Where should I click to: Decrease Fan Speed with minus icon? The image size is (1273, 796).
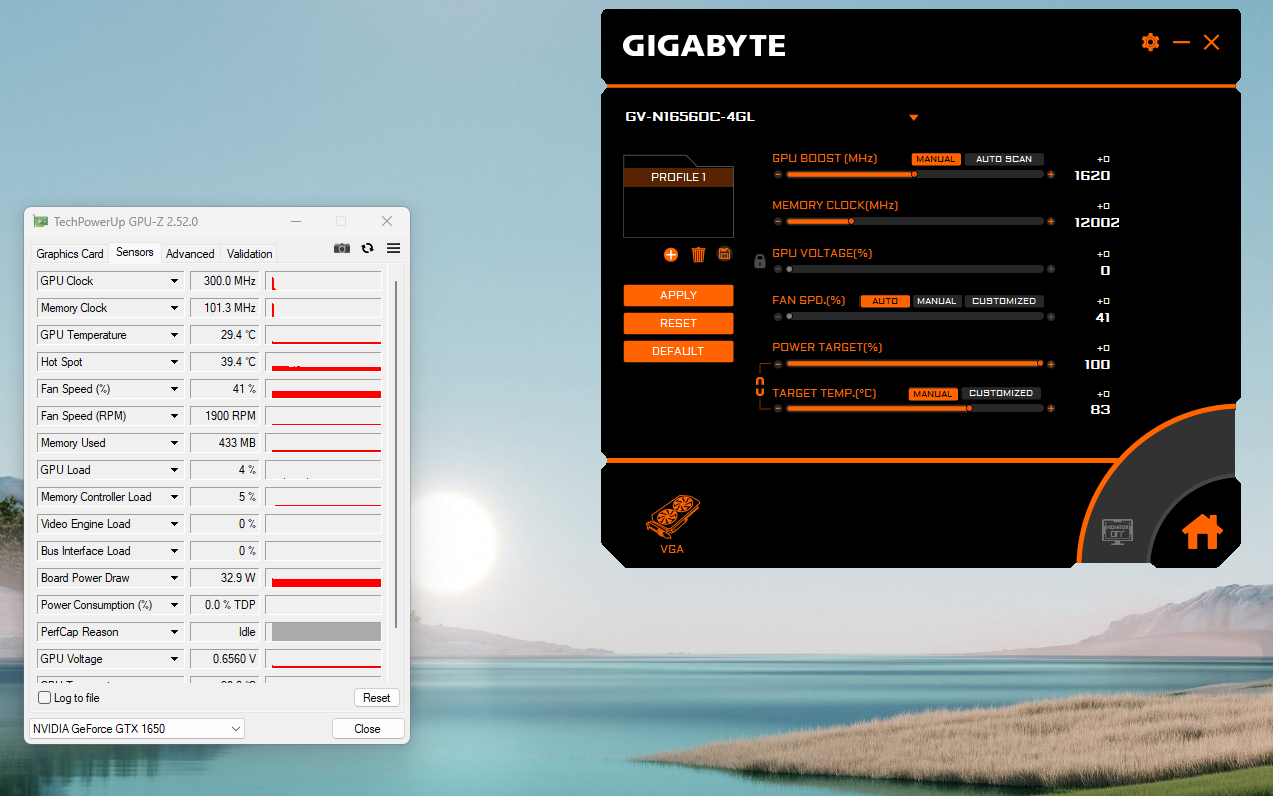(778, 316)
